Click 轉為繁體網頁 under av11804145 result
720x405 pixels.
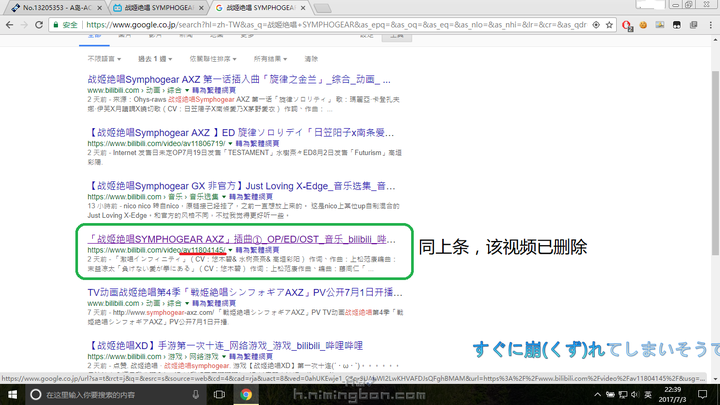[258, 250]
